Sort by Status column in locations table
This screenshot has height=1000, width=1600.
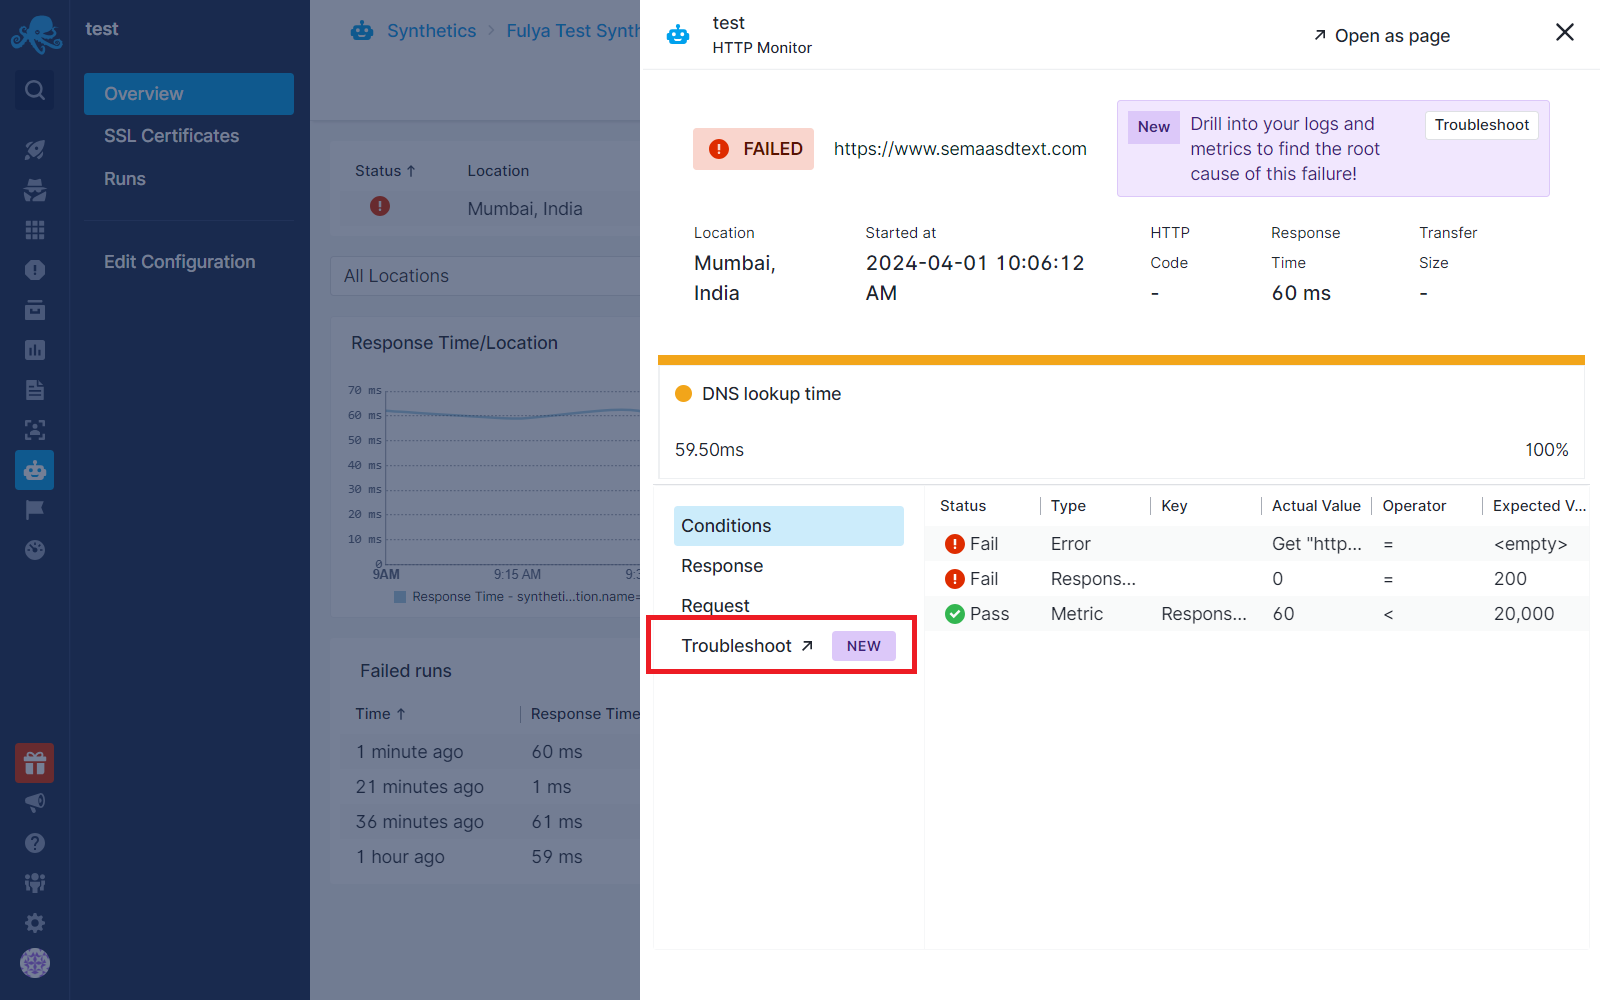point(385,171)
